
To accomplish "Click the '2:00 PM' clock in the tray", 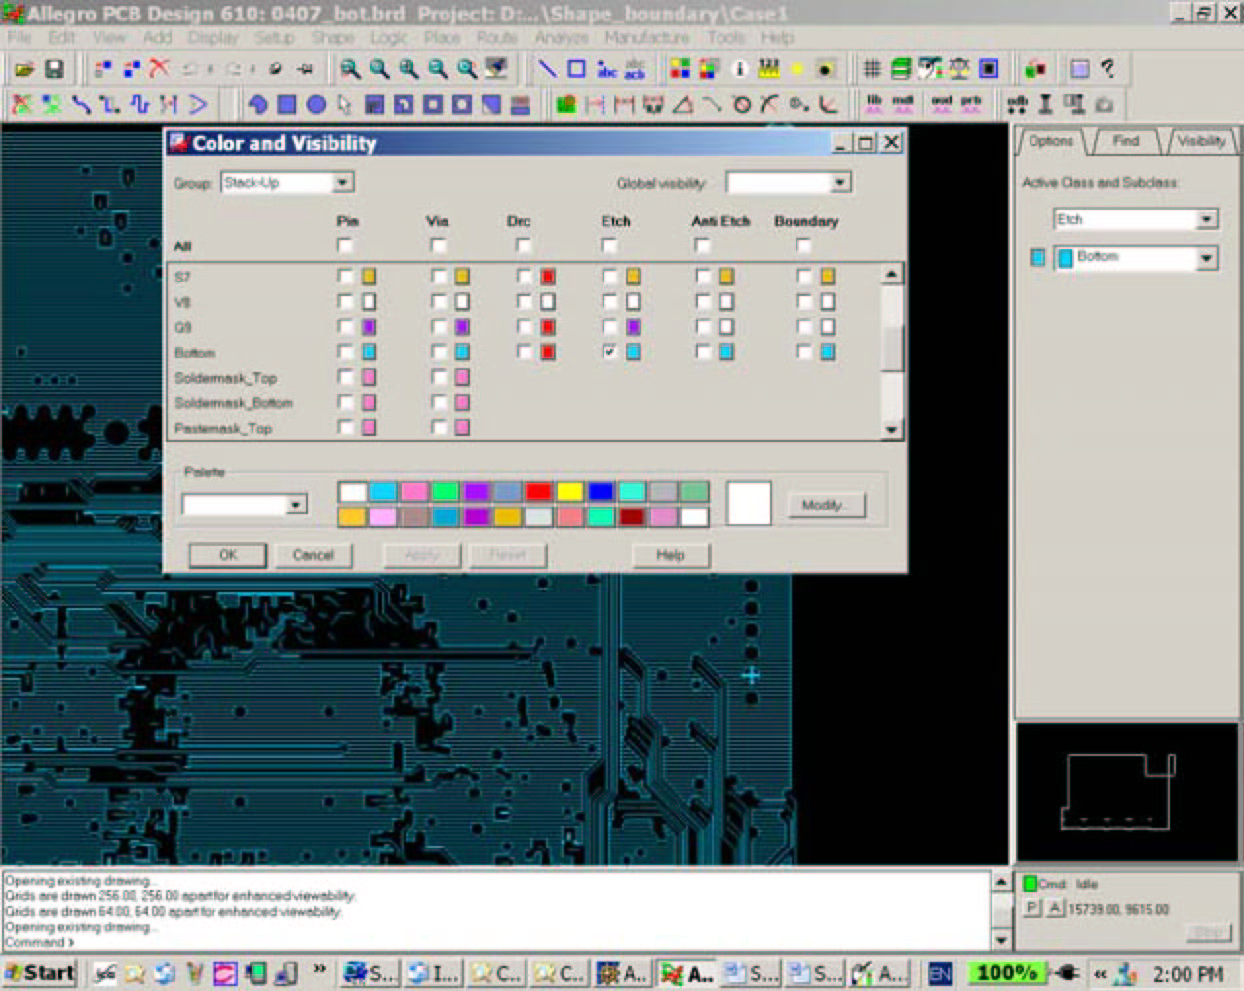I will 1188,973.
